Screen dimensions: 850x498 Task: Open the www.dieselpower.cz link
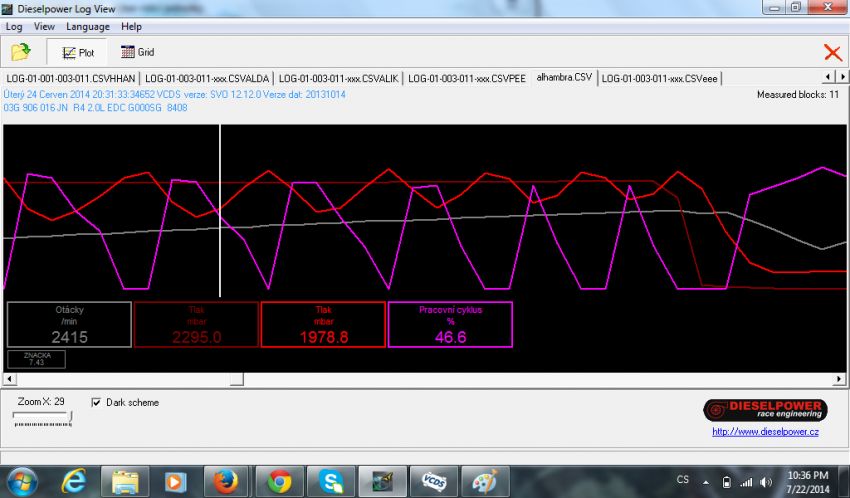(x=765, y=432)
